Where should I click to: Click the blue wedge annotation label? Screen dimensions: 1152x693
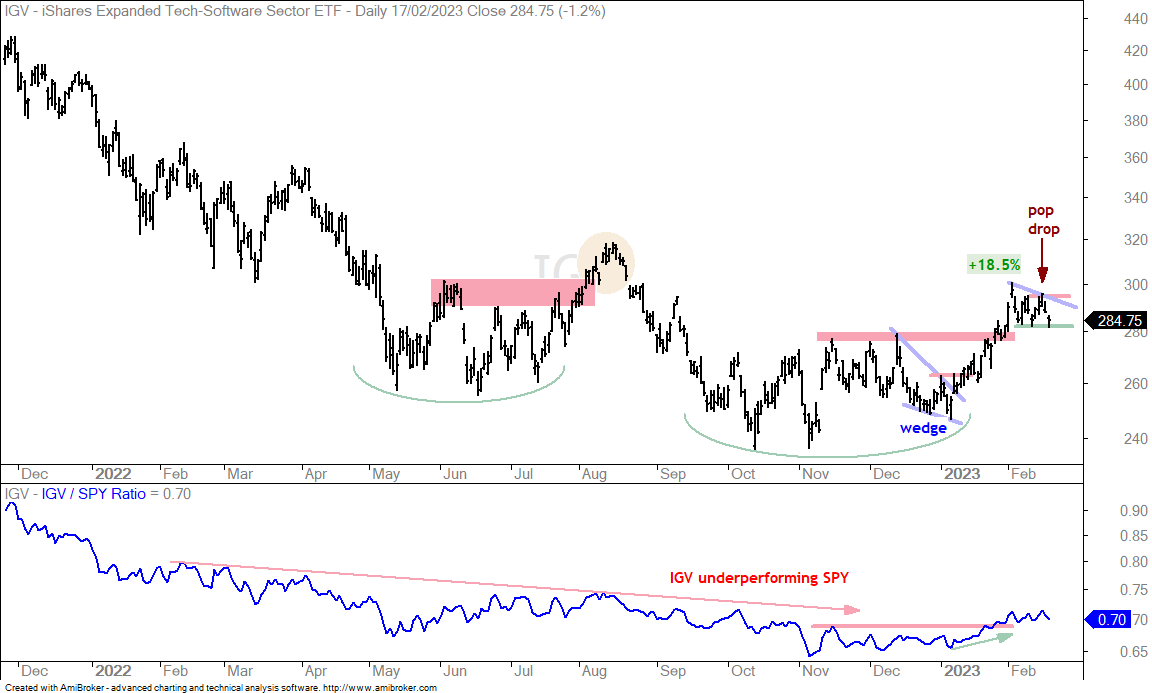[923, 428]
